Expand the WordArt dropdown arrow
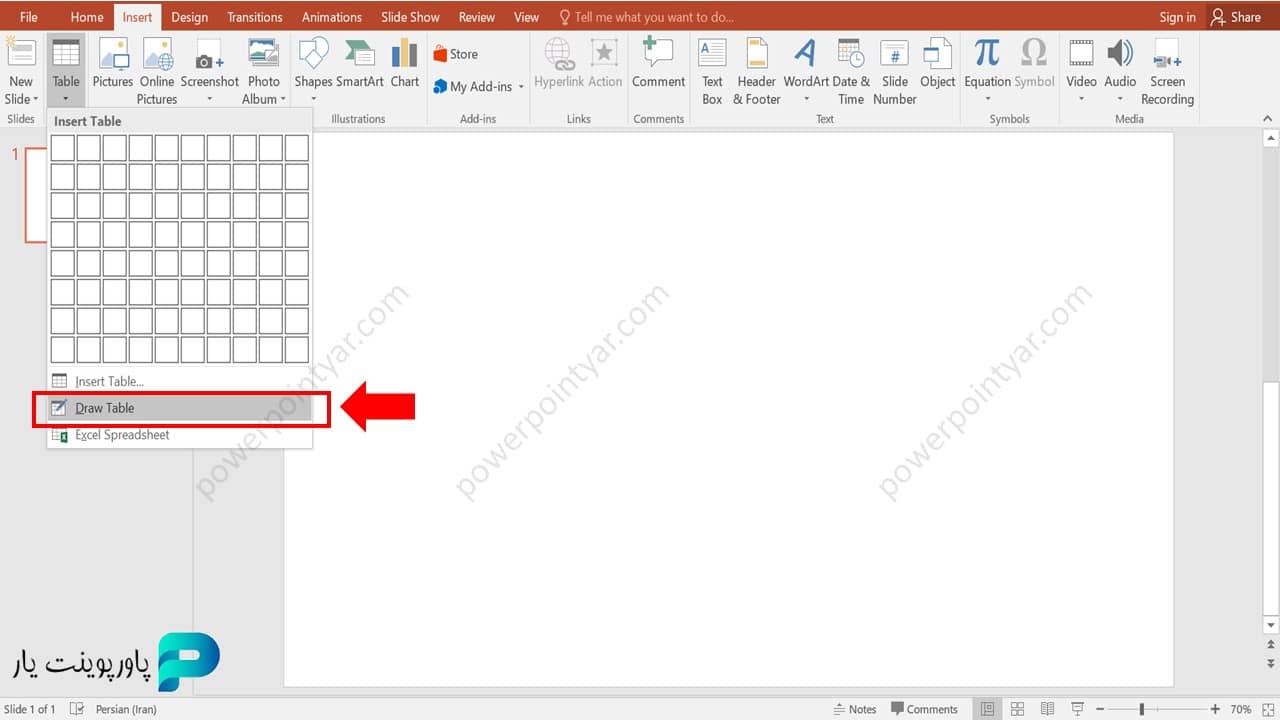Viewport: 1280px width, 720px height. pos(806,100)
